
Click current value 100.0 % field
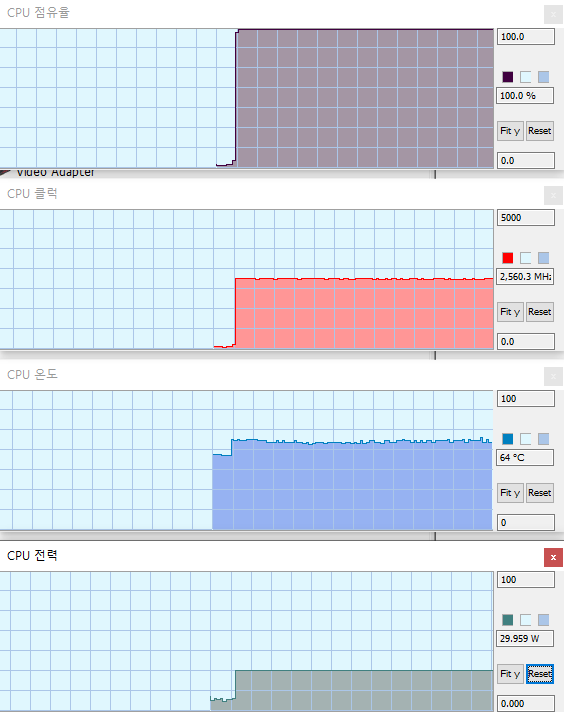(525, 96)
